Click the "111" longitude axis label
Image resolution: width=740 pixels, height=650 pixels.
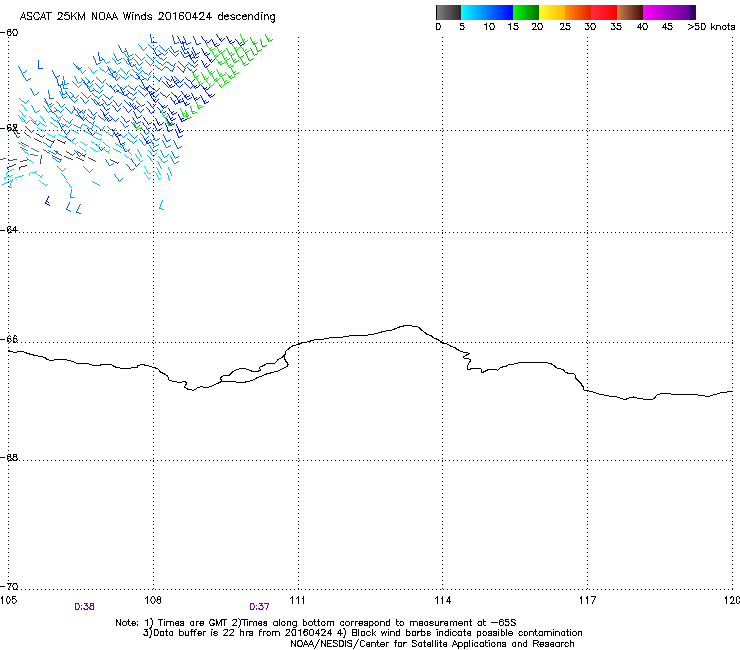point(297,600)
